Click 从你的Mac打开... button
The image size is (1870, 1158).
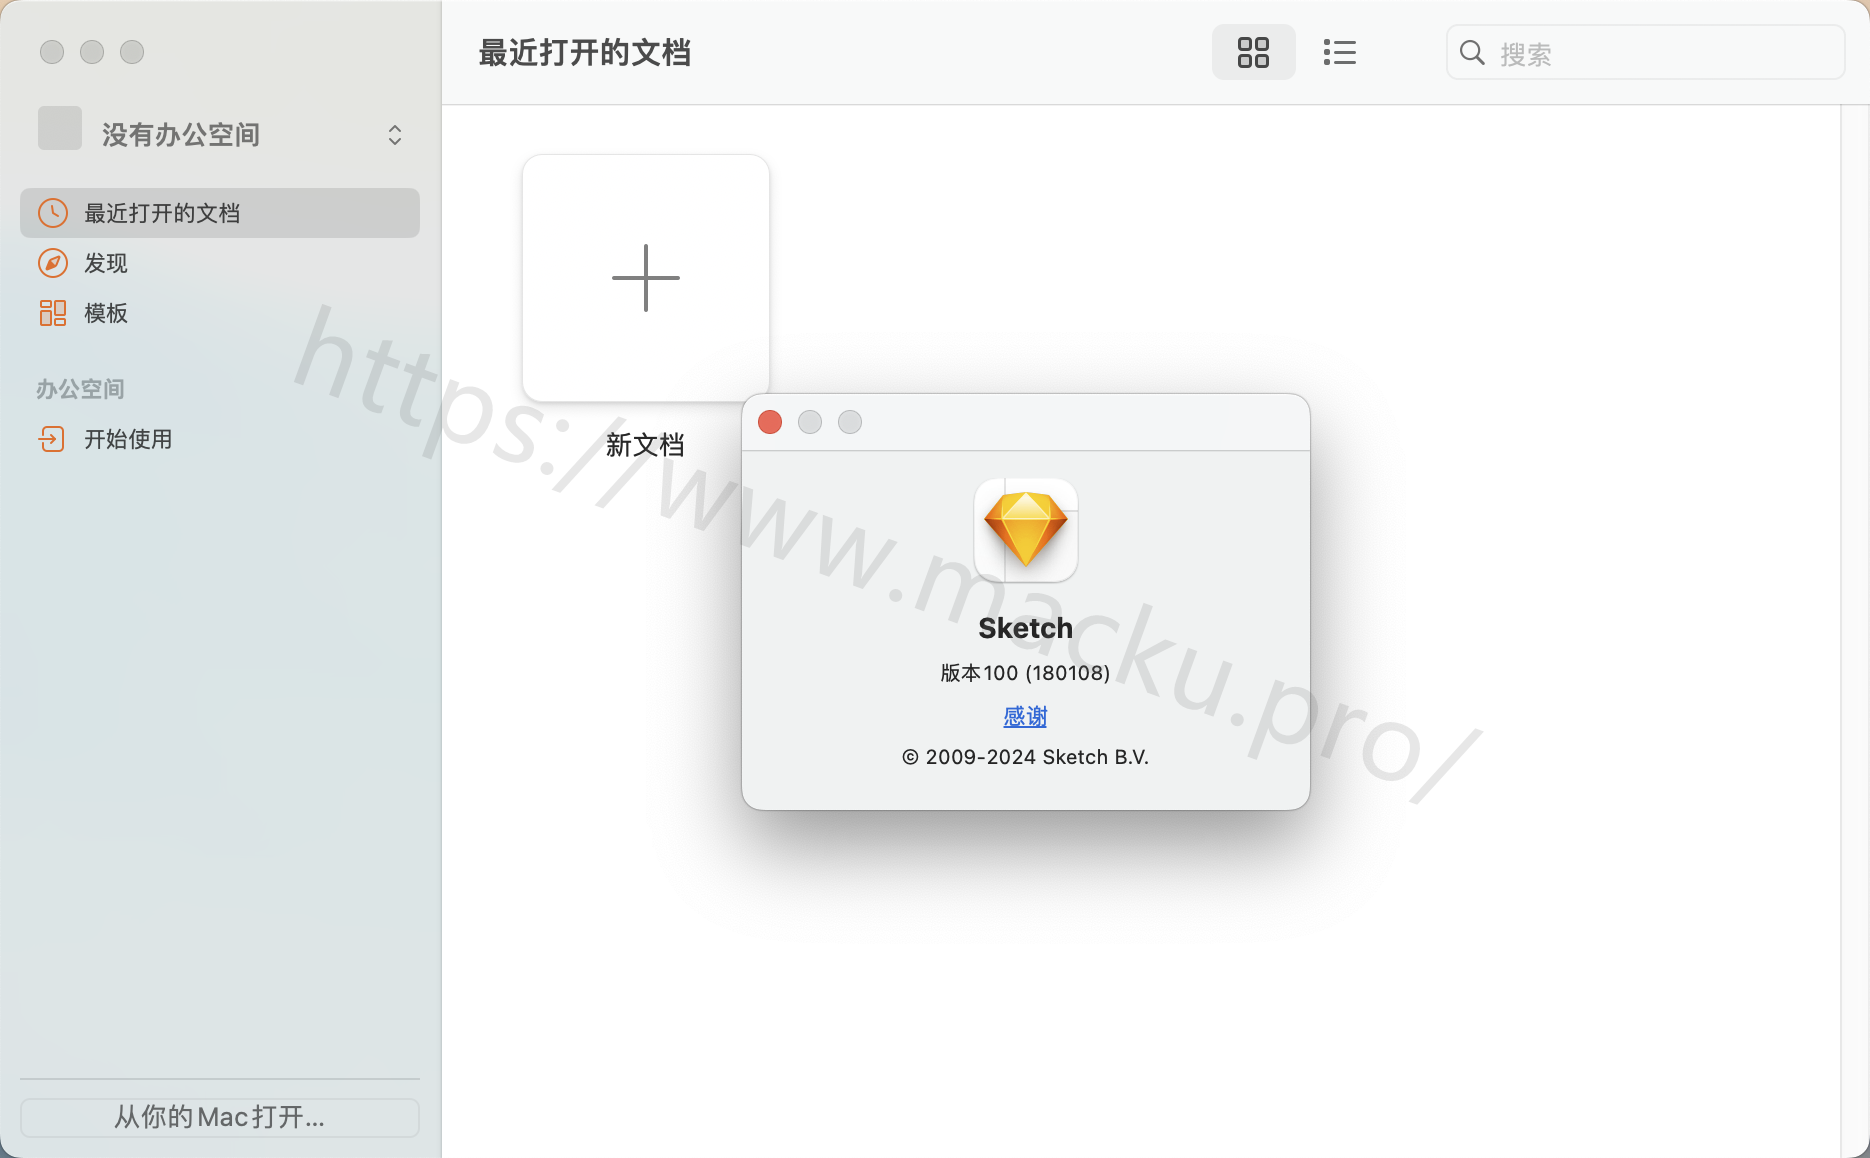click(220, 1117)
